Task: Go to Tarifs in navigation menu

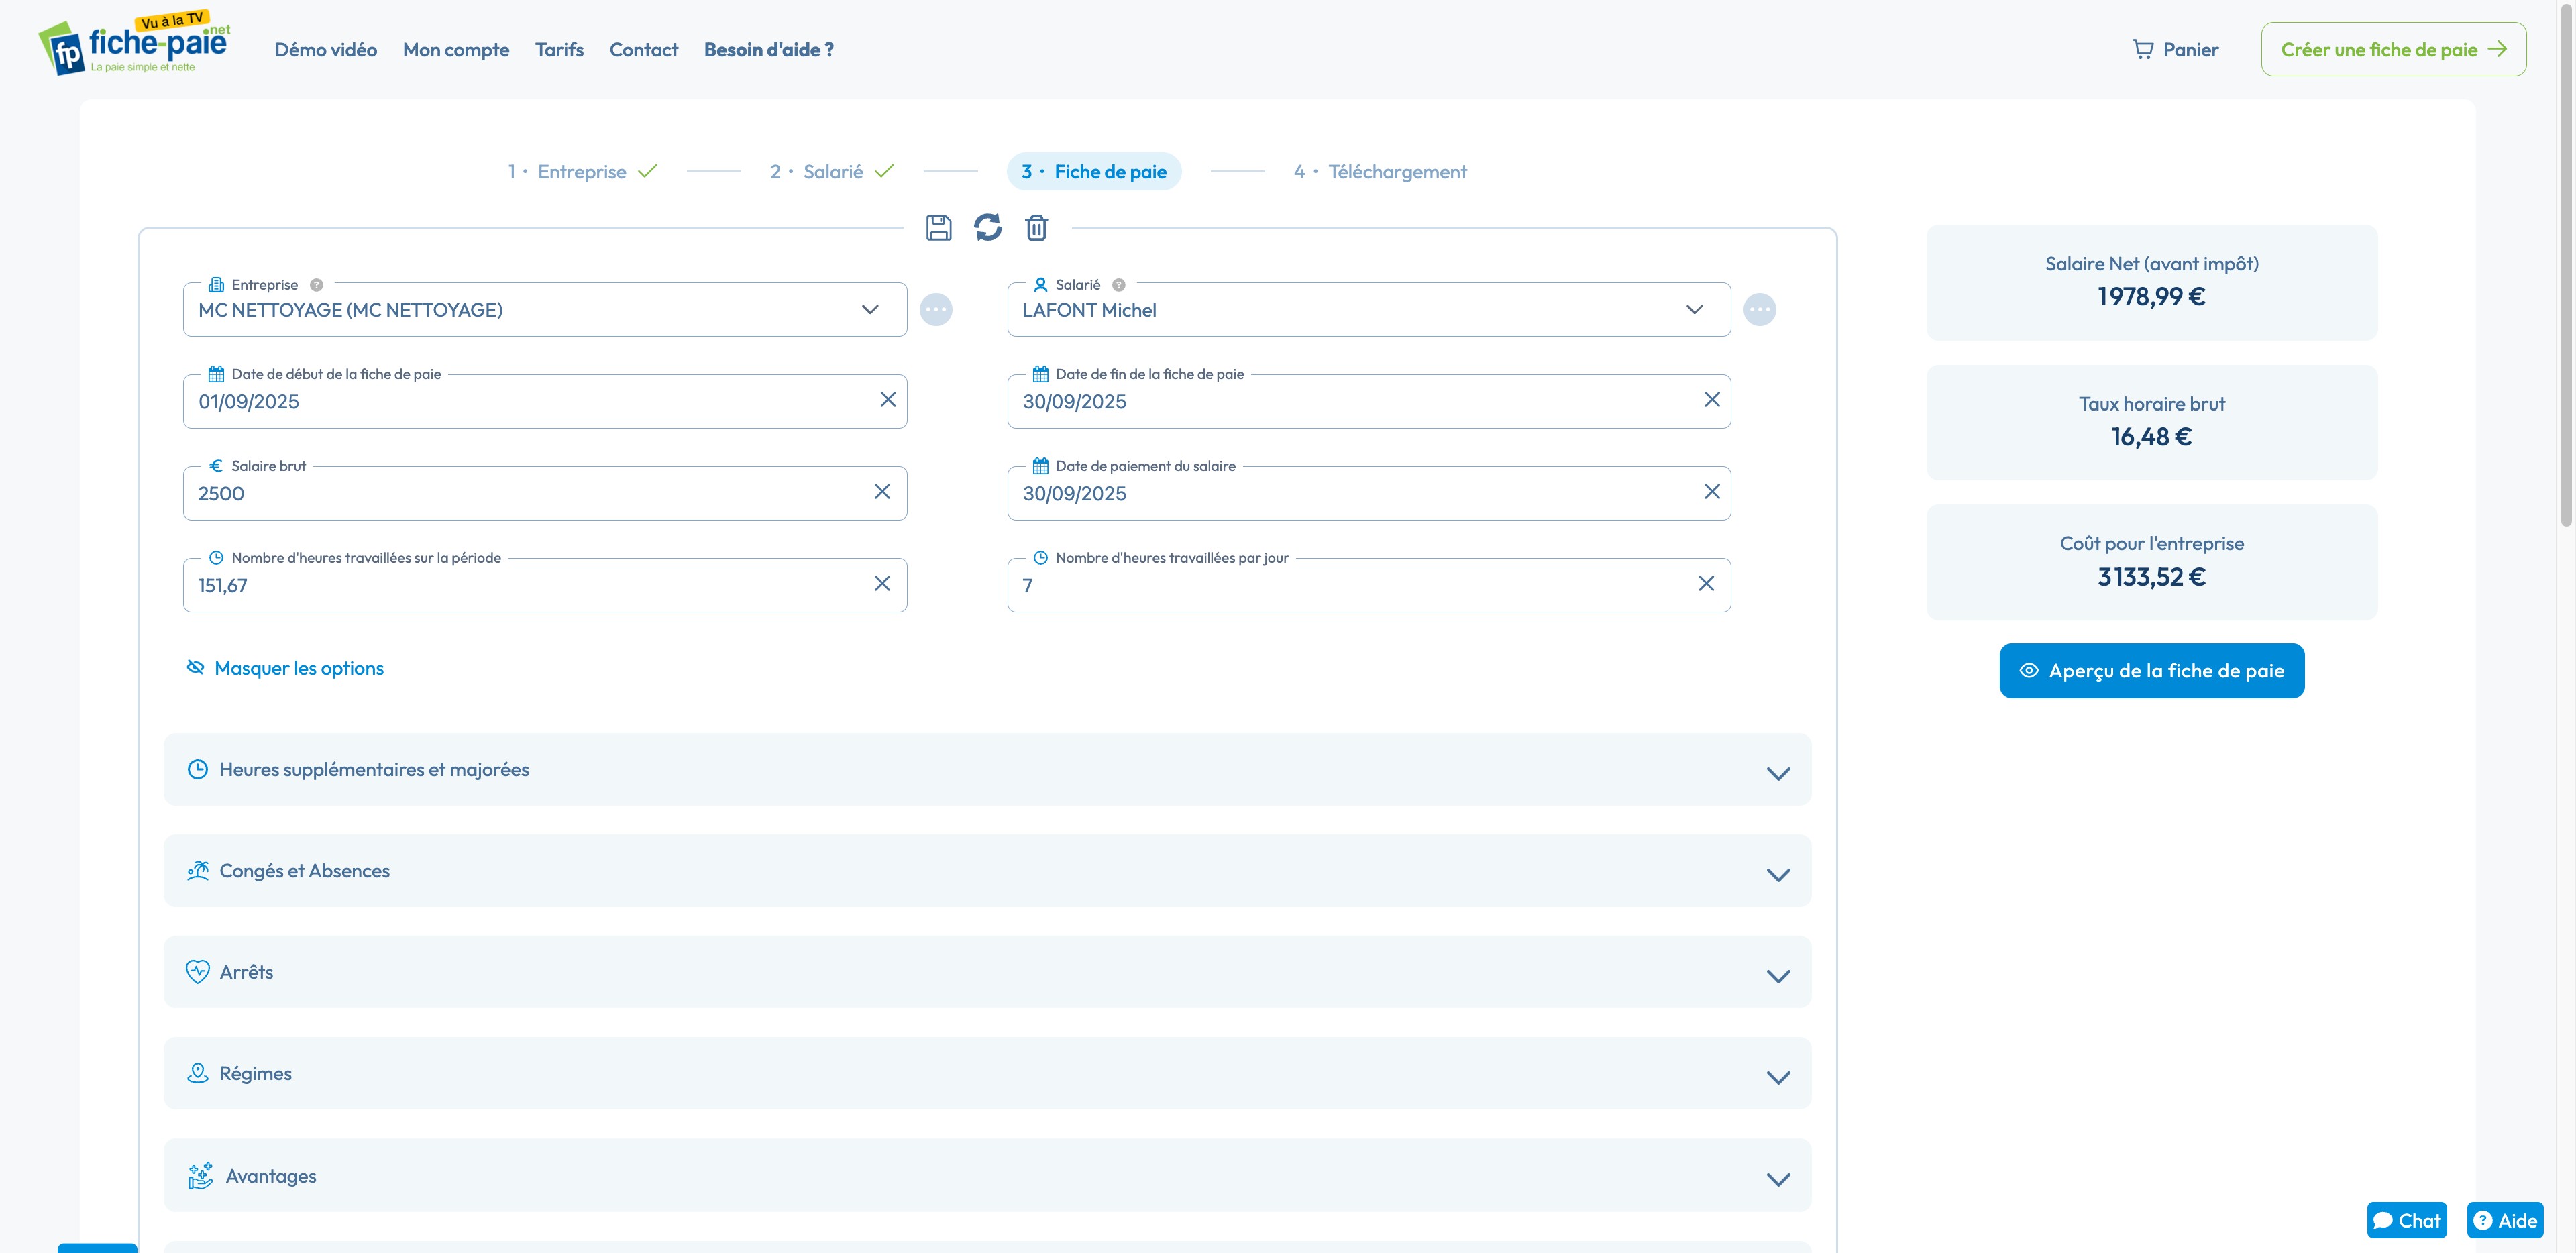Action: 559,50
